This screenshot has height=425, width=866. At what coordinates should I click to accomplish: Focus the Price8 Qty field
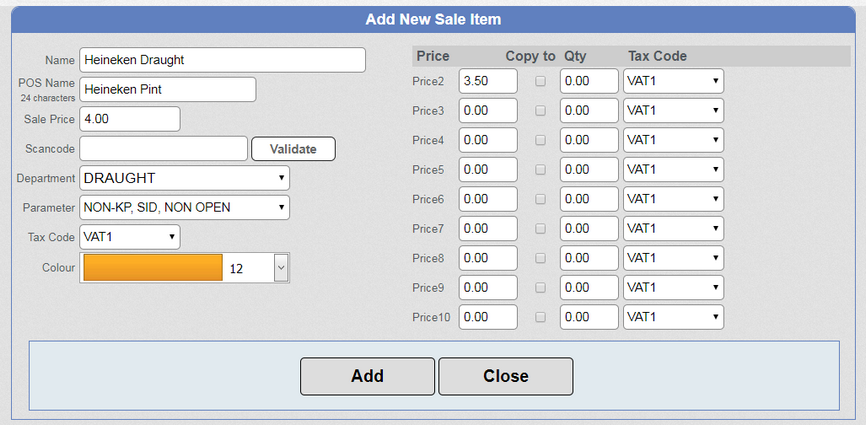coord(589,258)
